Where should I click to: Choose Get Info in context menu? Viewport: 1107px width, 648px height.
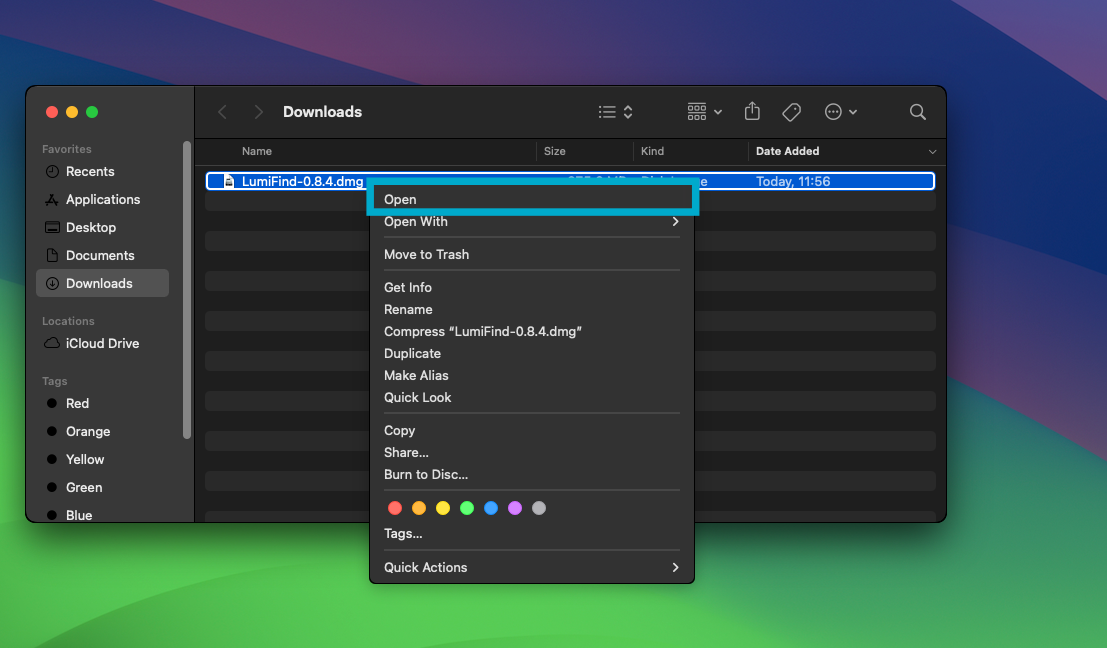532,287
